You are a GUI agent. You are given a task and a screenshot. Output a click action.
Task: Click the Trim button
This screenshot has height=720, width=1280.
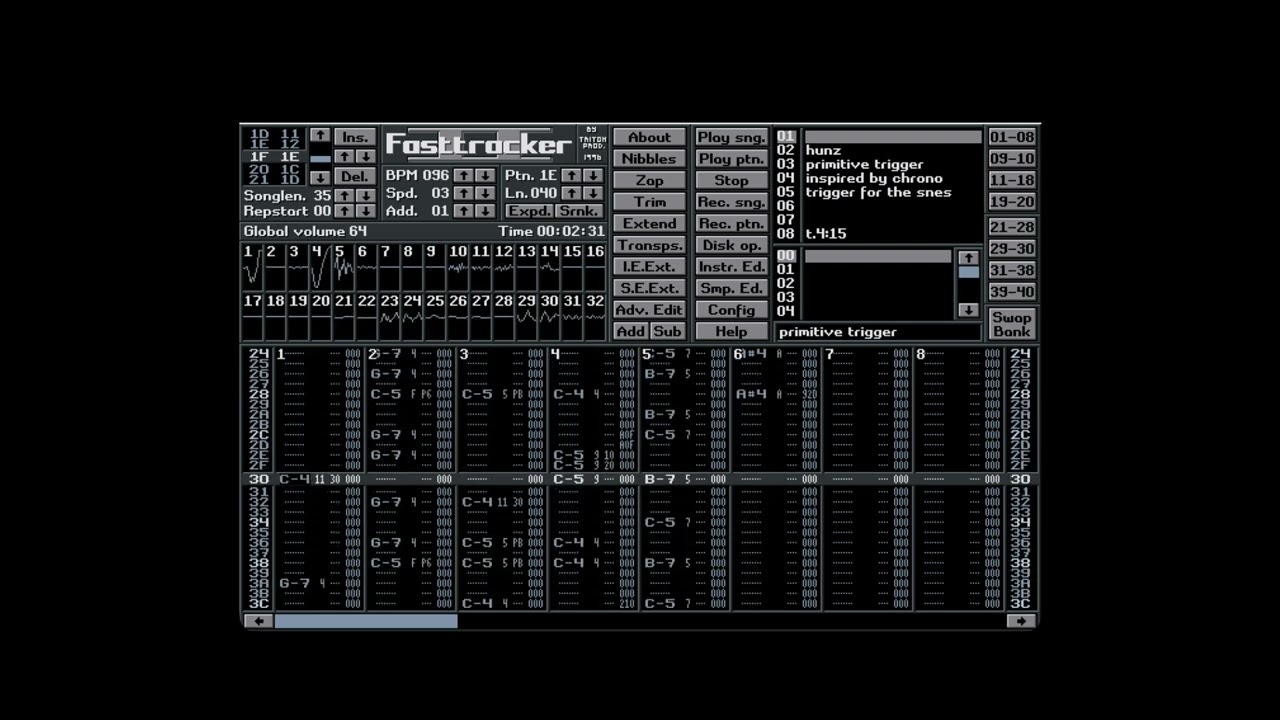[x=649, y=202]
